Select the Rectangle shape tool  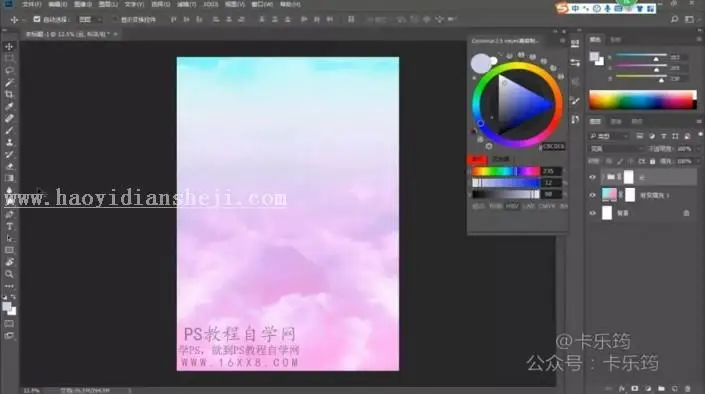click(9, 250)
